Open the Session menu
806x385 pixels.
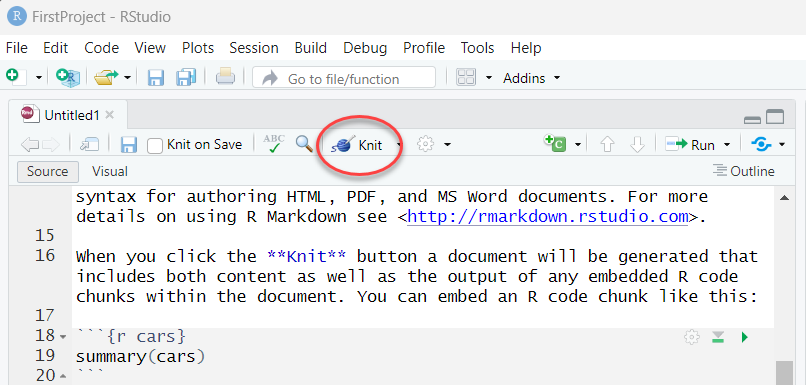[254, 48]
